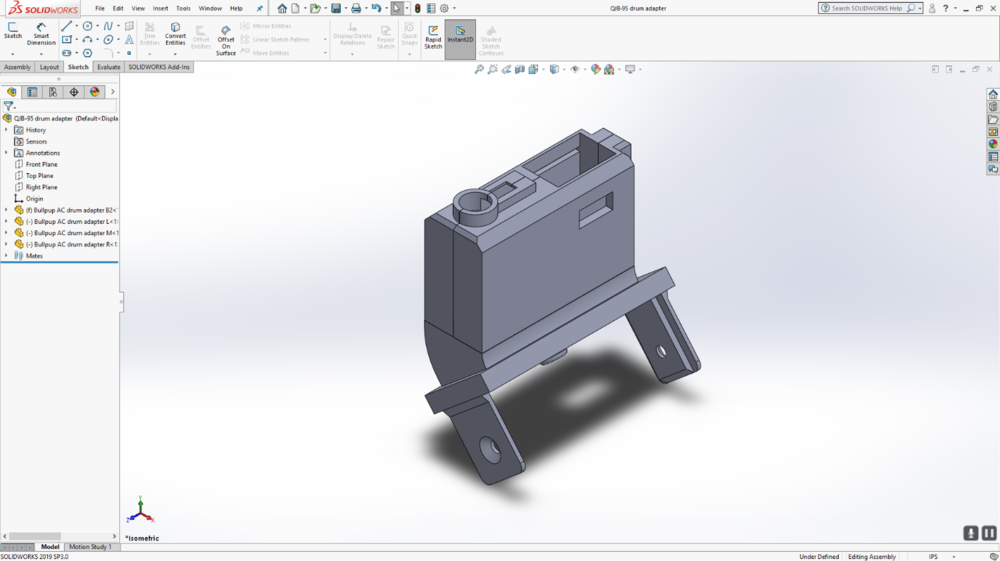Click the Save icon in the top toolbar
This screenshot has height=561, width=1000.
point(336,8)
